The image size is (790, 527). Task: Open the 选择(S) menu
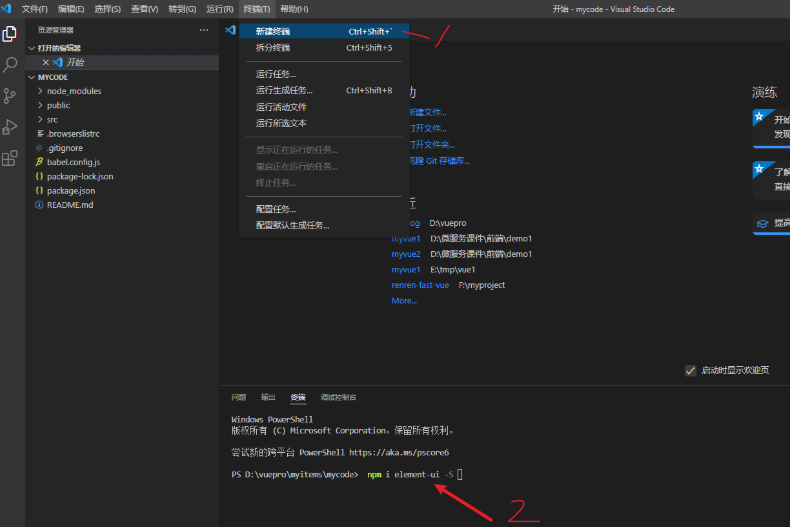pos(108,9)
